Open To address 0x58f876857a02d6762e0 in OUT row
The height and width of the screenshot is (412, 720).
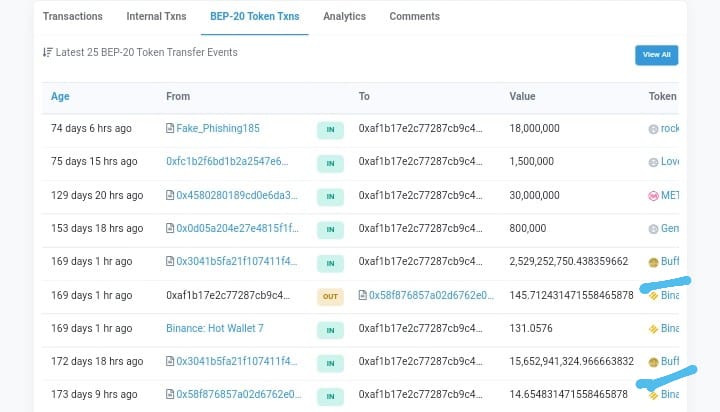pos(431,295)
